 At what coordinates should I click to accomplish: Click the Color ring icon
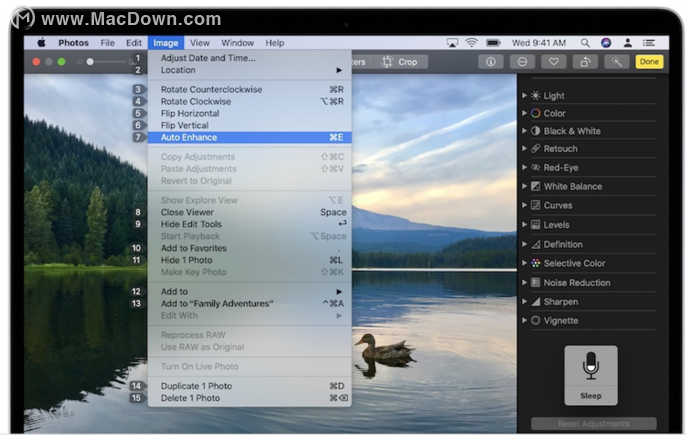tap(535, 113)
